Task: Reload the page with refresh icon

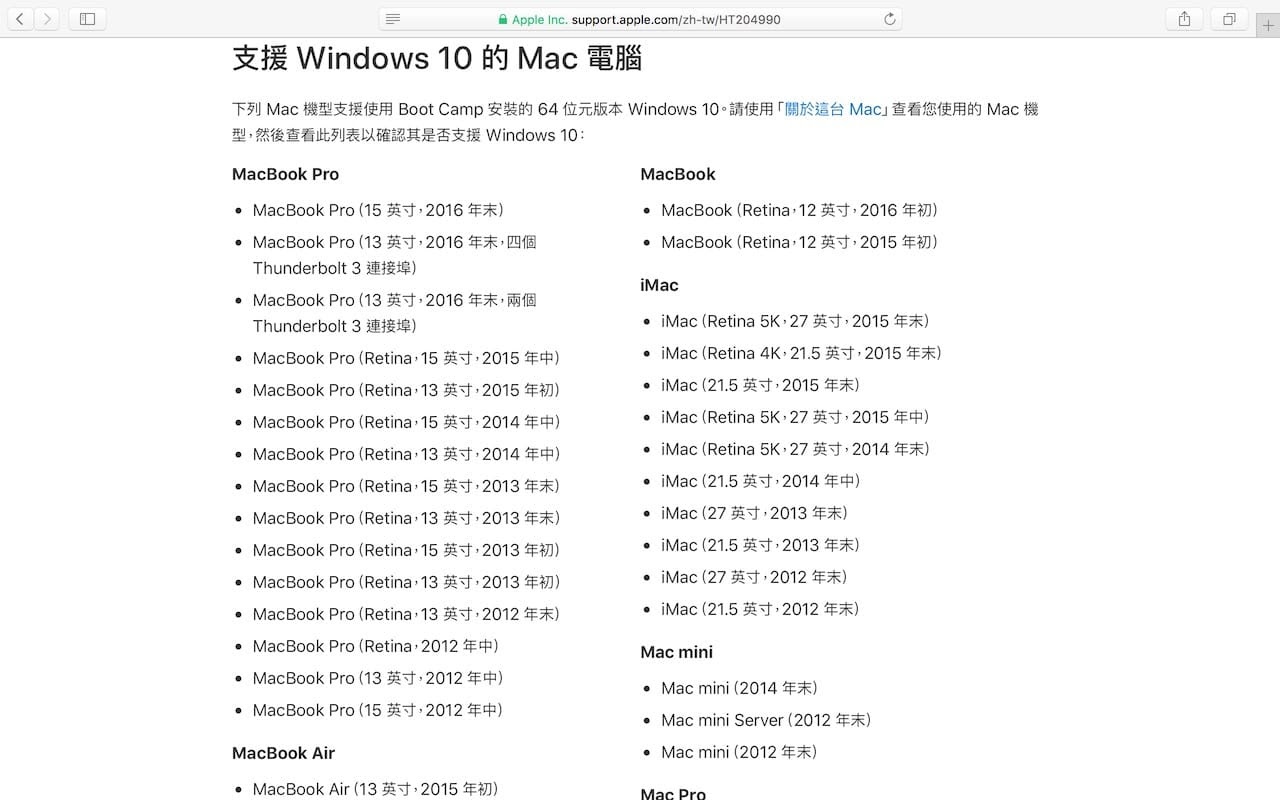Action: pyautogui.click(x=889, y=19)
